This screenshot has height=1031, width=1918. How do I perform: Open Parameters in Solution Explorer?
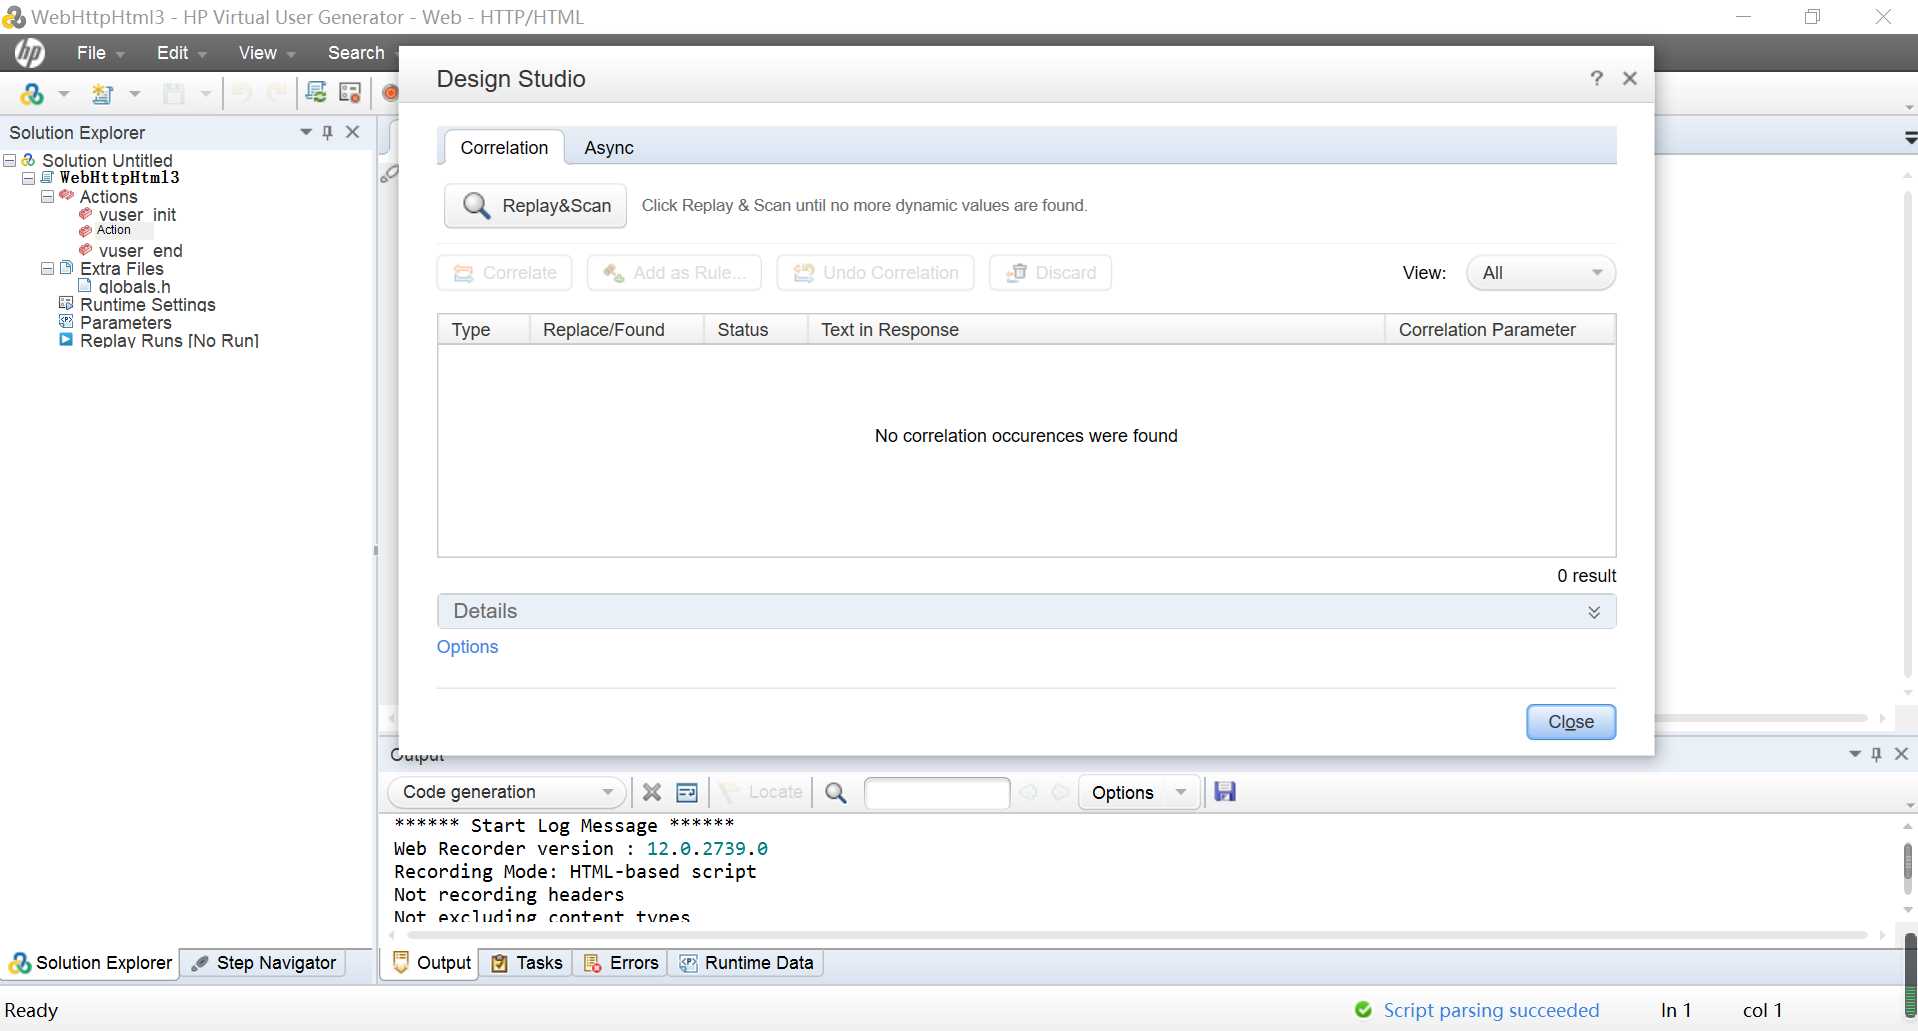(125, 323)
